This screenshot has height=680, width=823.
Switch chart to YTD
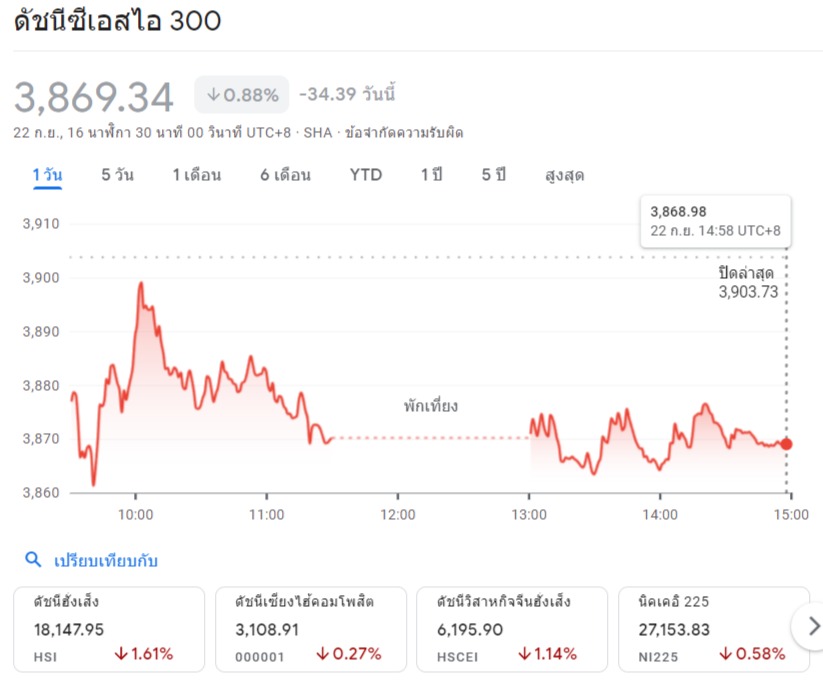pyautogui.click(x=366, y=175)
